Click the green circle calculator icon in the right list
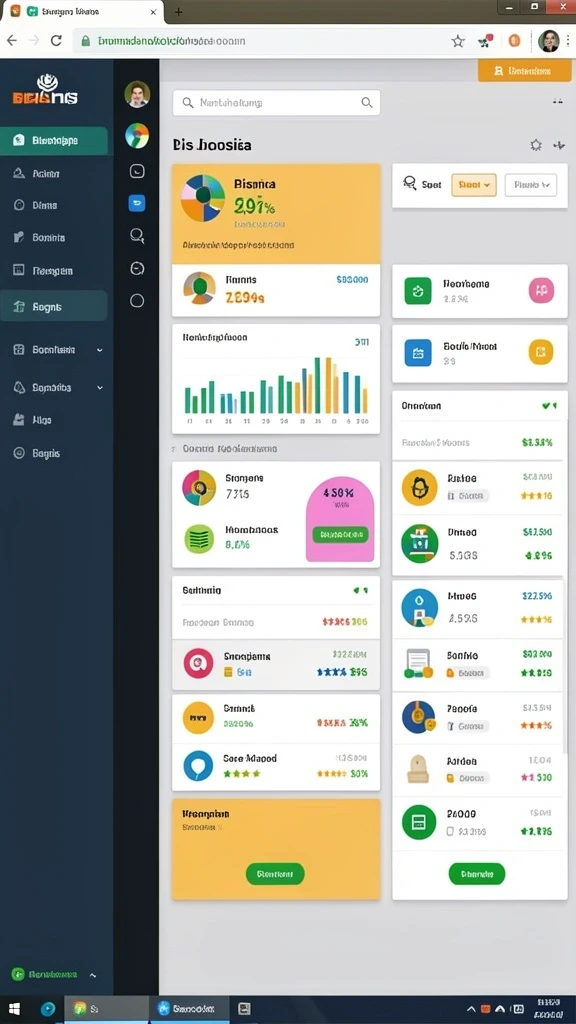 coord(419,822)
